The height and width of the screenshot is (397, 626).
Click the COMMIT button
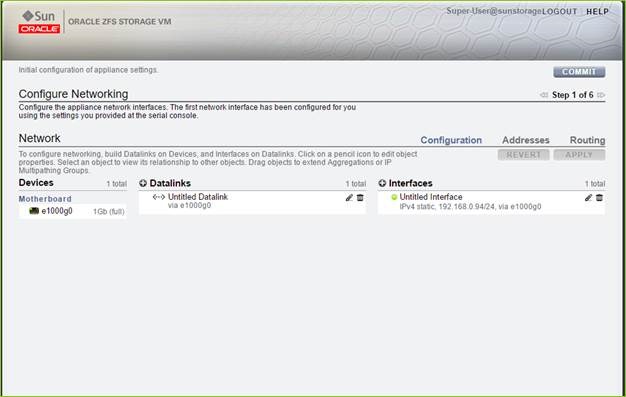coord(579,72)
